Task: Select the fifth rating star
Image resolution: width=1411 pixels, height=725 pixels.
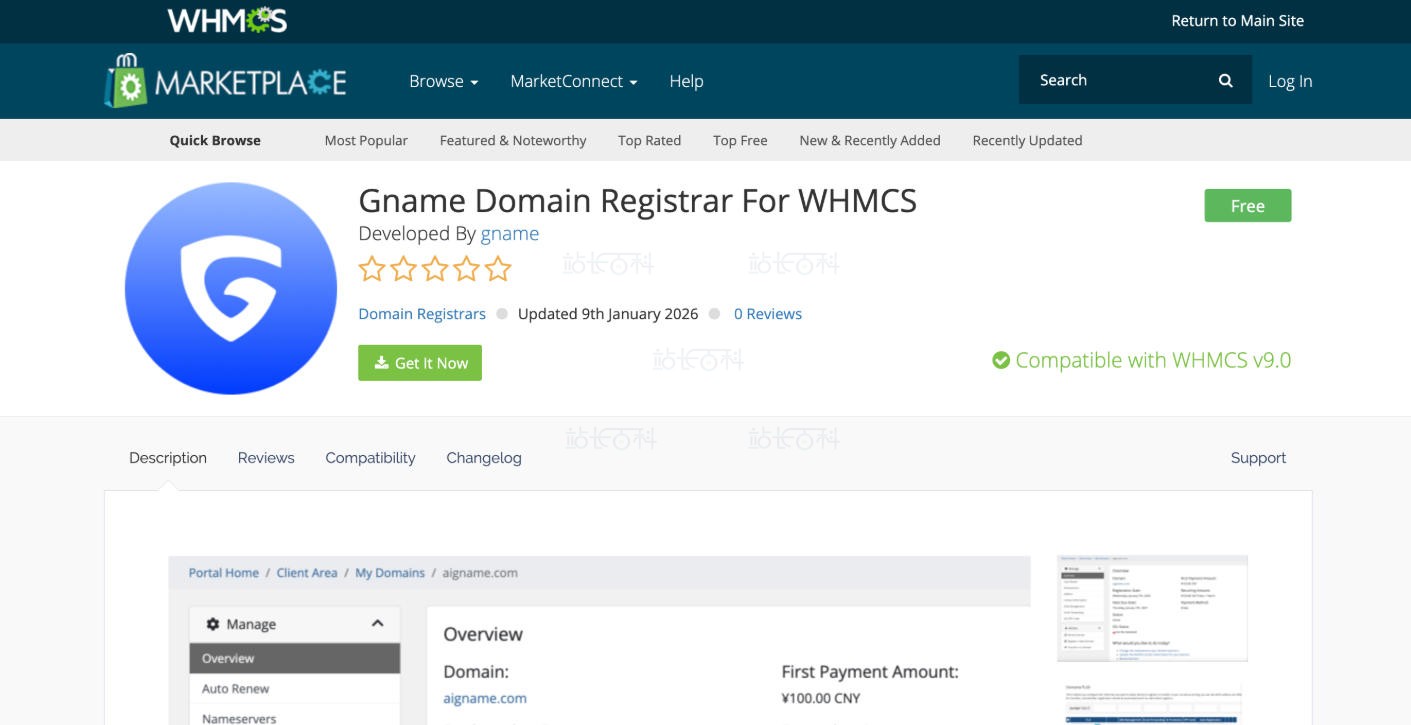Action: pos(498,268)
